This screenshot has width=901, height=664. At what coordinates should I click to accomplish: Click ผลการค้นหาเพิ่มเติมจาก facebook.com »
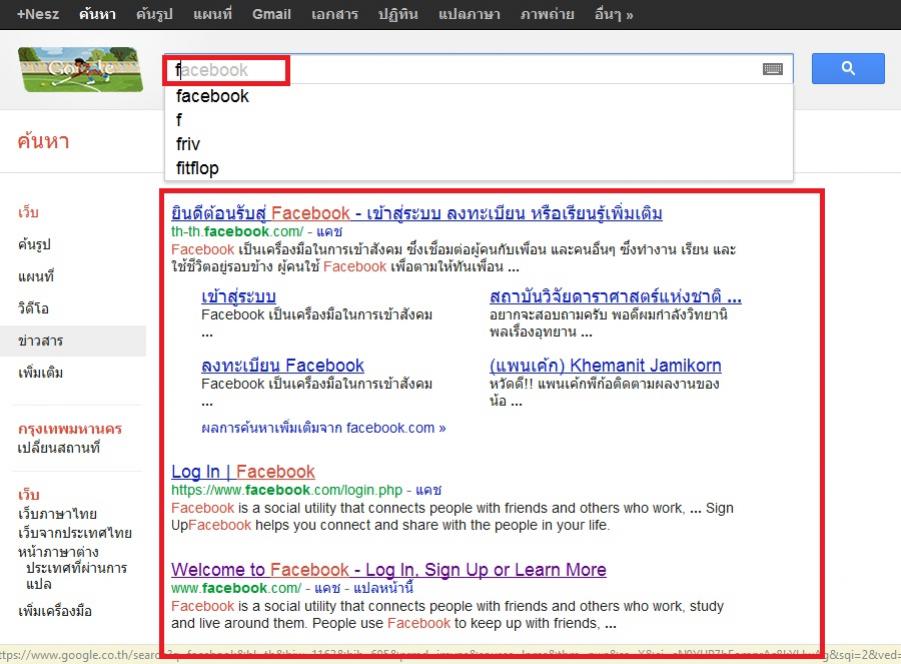click(x=324, y=428)
